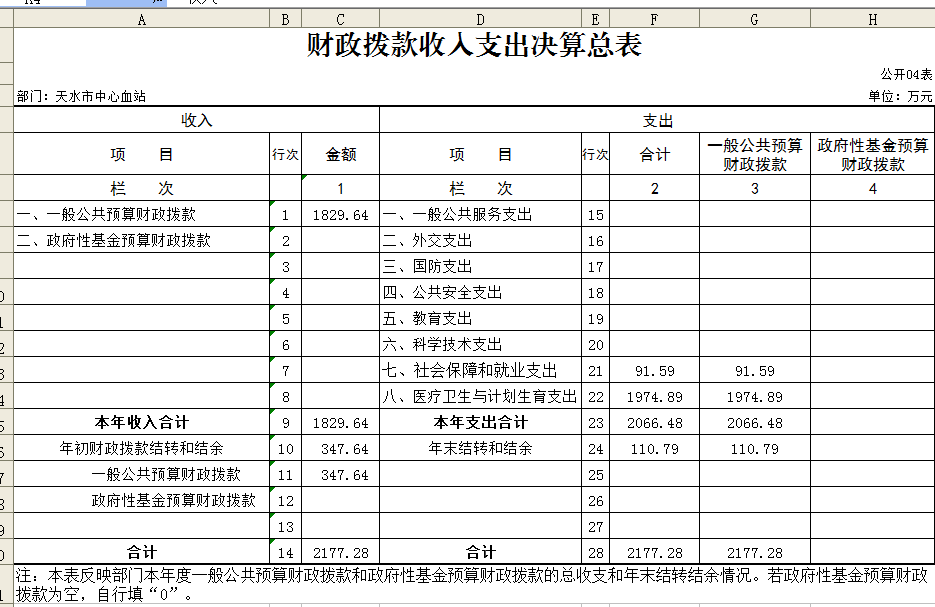935x607 pixels.
Task: Click the 金额 column heading cell
Action: [340, 155]
